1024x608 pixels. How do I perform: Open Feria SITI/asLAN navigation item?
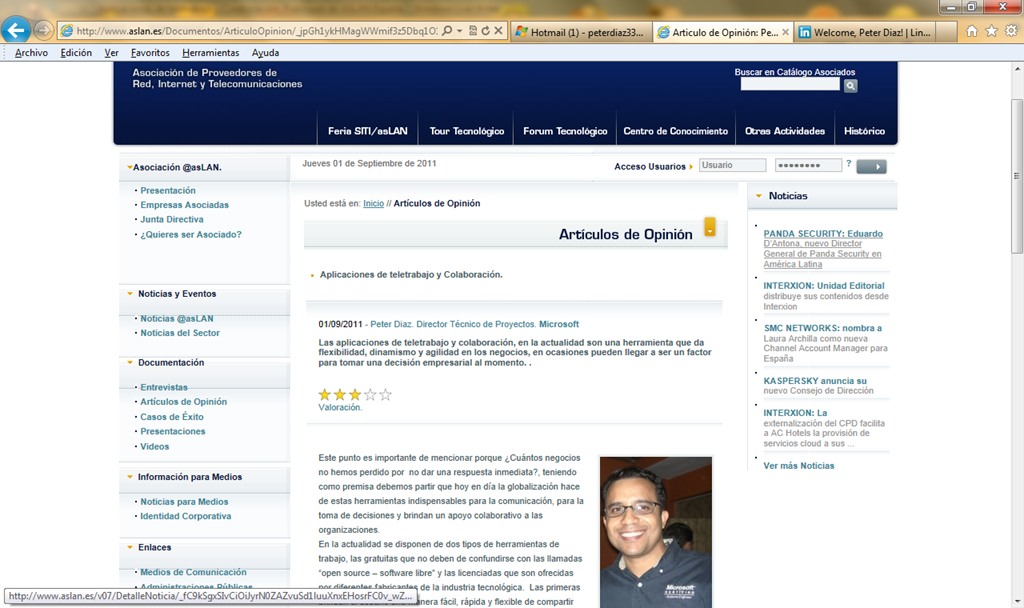368,131
